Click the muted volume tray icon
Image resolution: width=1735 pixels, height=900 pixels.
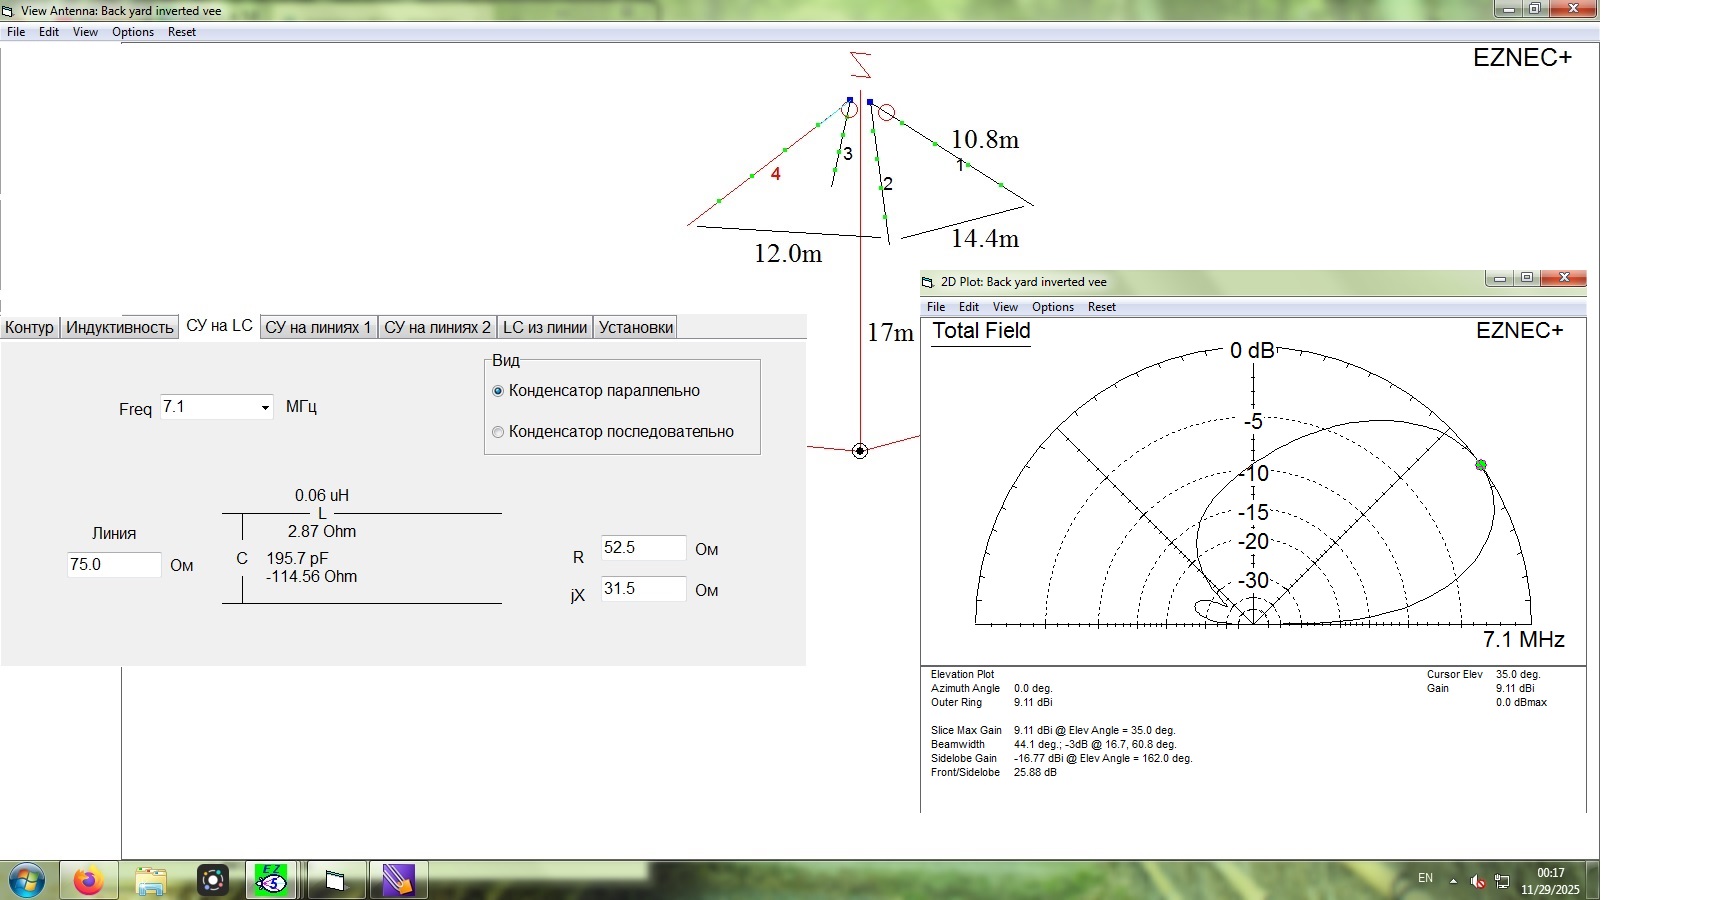(x=1478, y=881)
